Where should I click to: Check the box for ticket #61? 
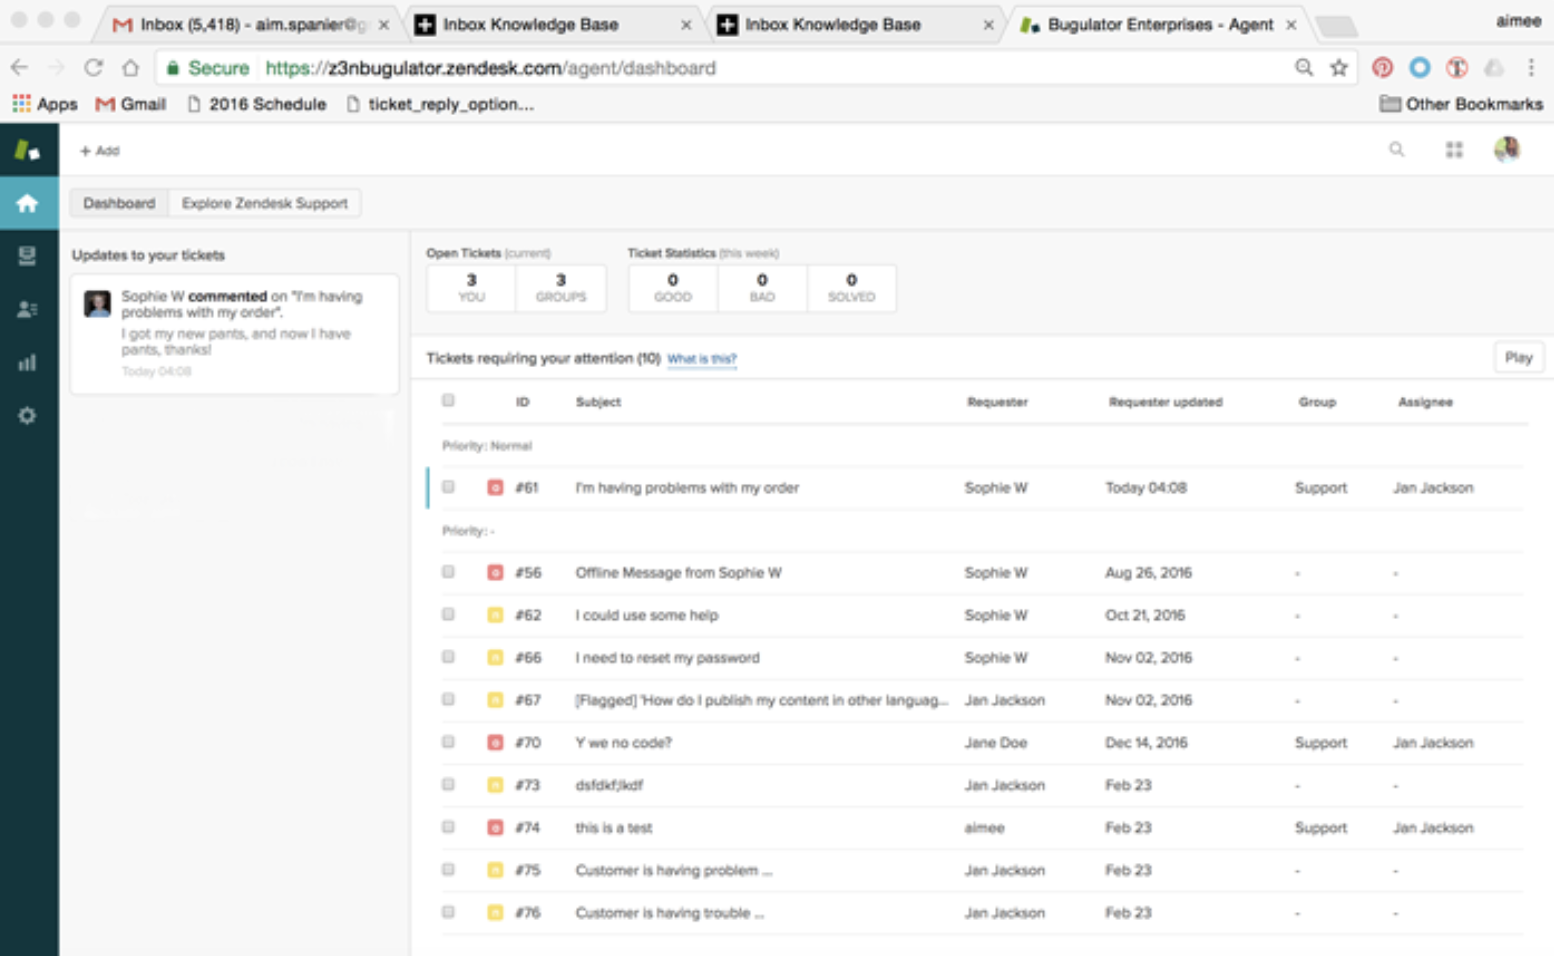coord(448,487)
